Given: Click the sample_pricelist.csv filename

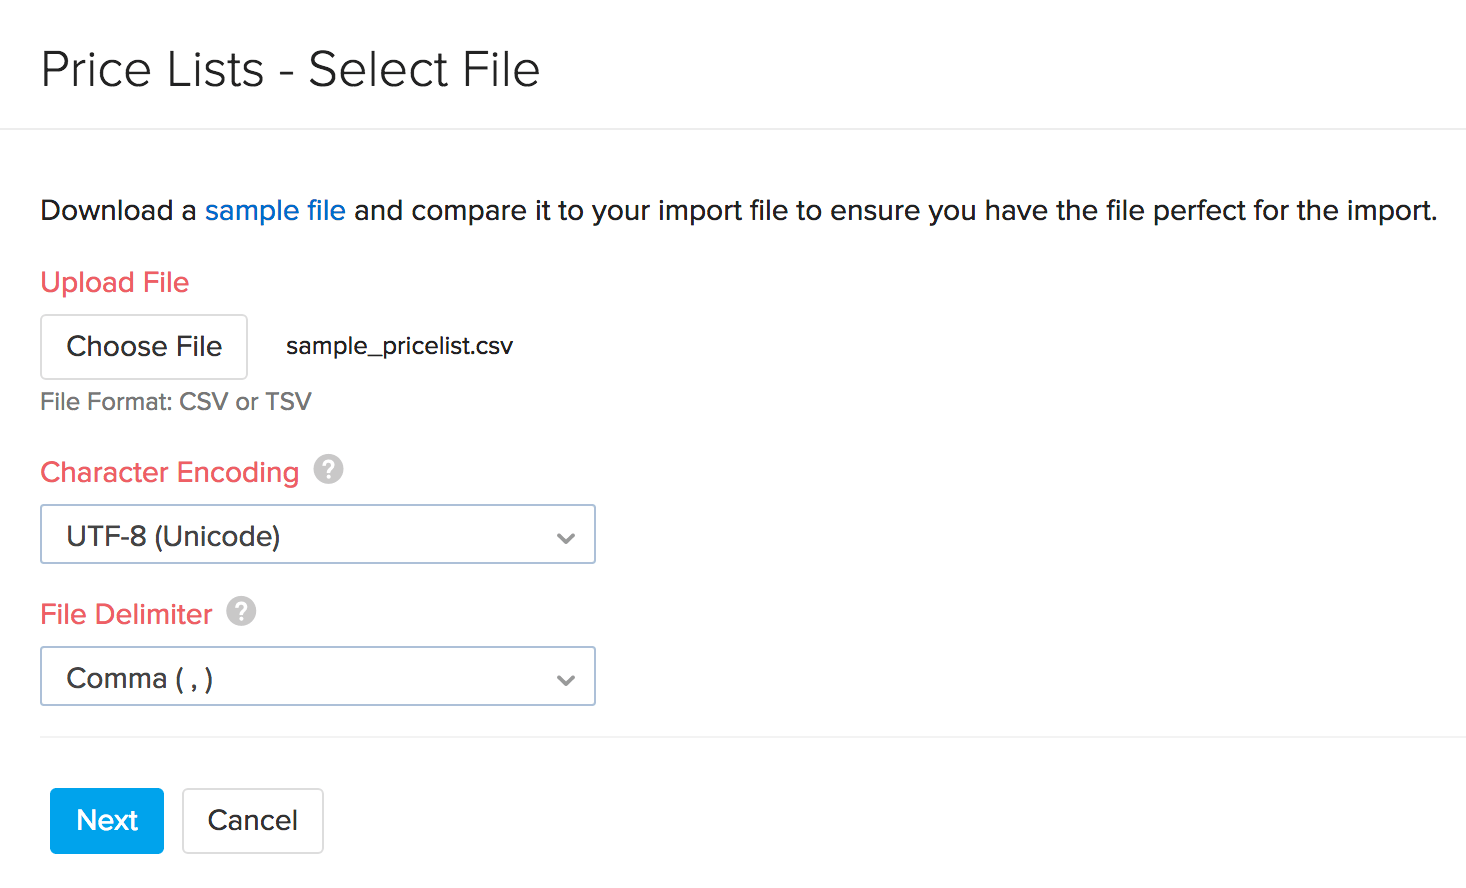Looking at the screenshot, I should pyautogui.click(x=398, y=345).
